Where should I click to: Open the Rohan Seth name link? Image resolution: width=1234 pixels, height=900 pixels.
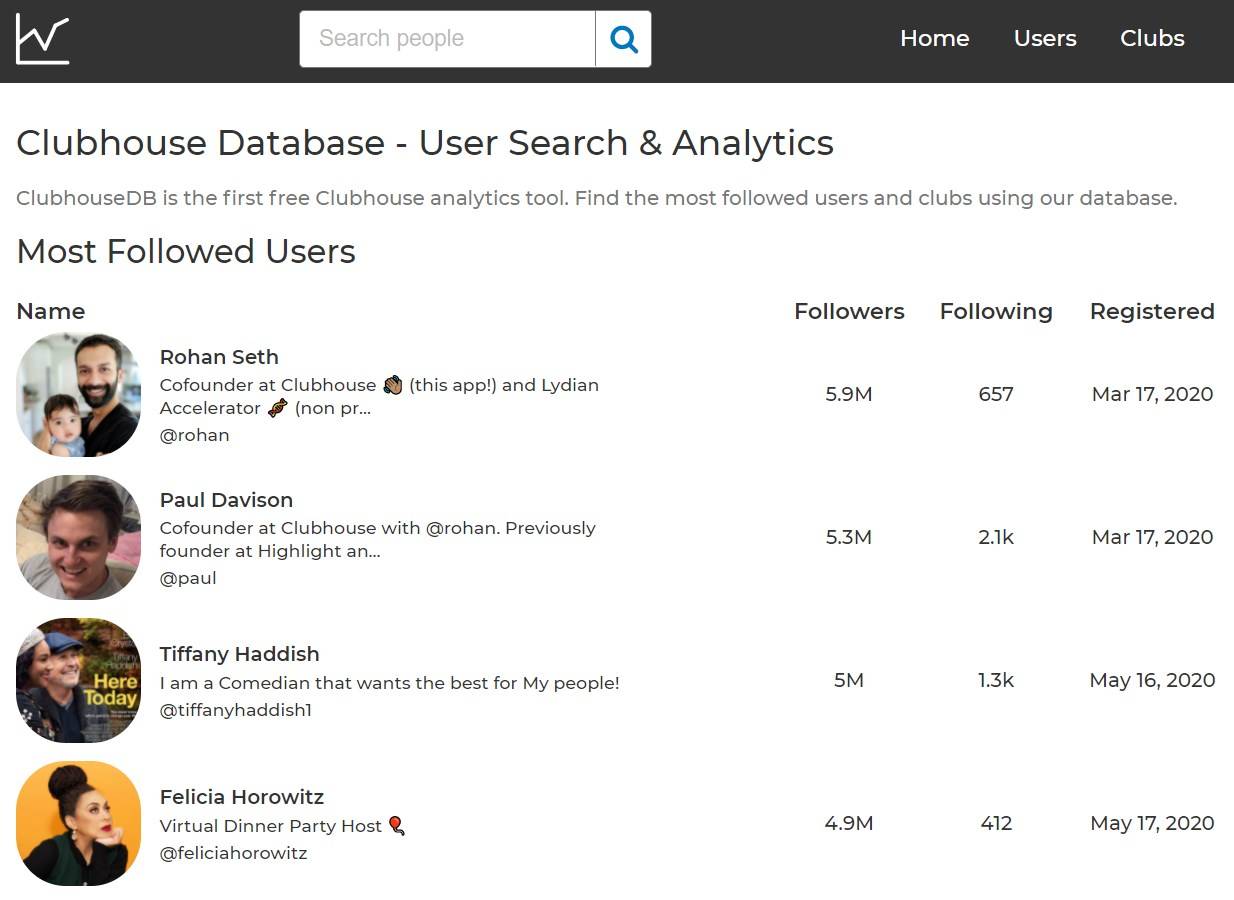219,357
